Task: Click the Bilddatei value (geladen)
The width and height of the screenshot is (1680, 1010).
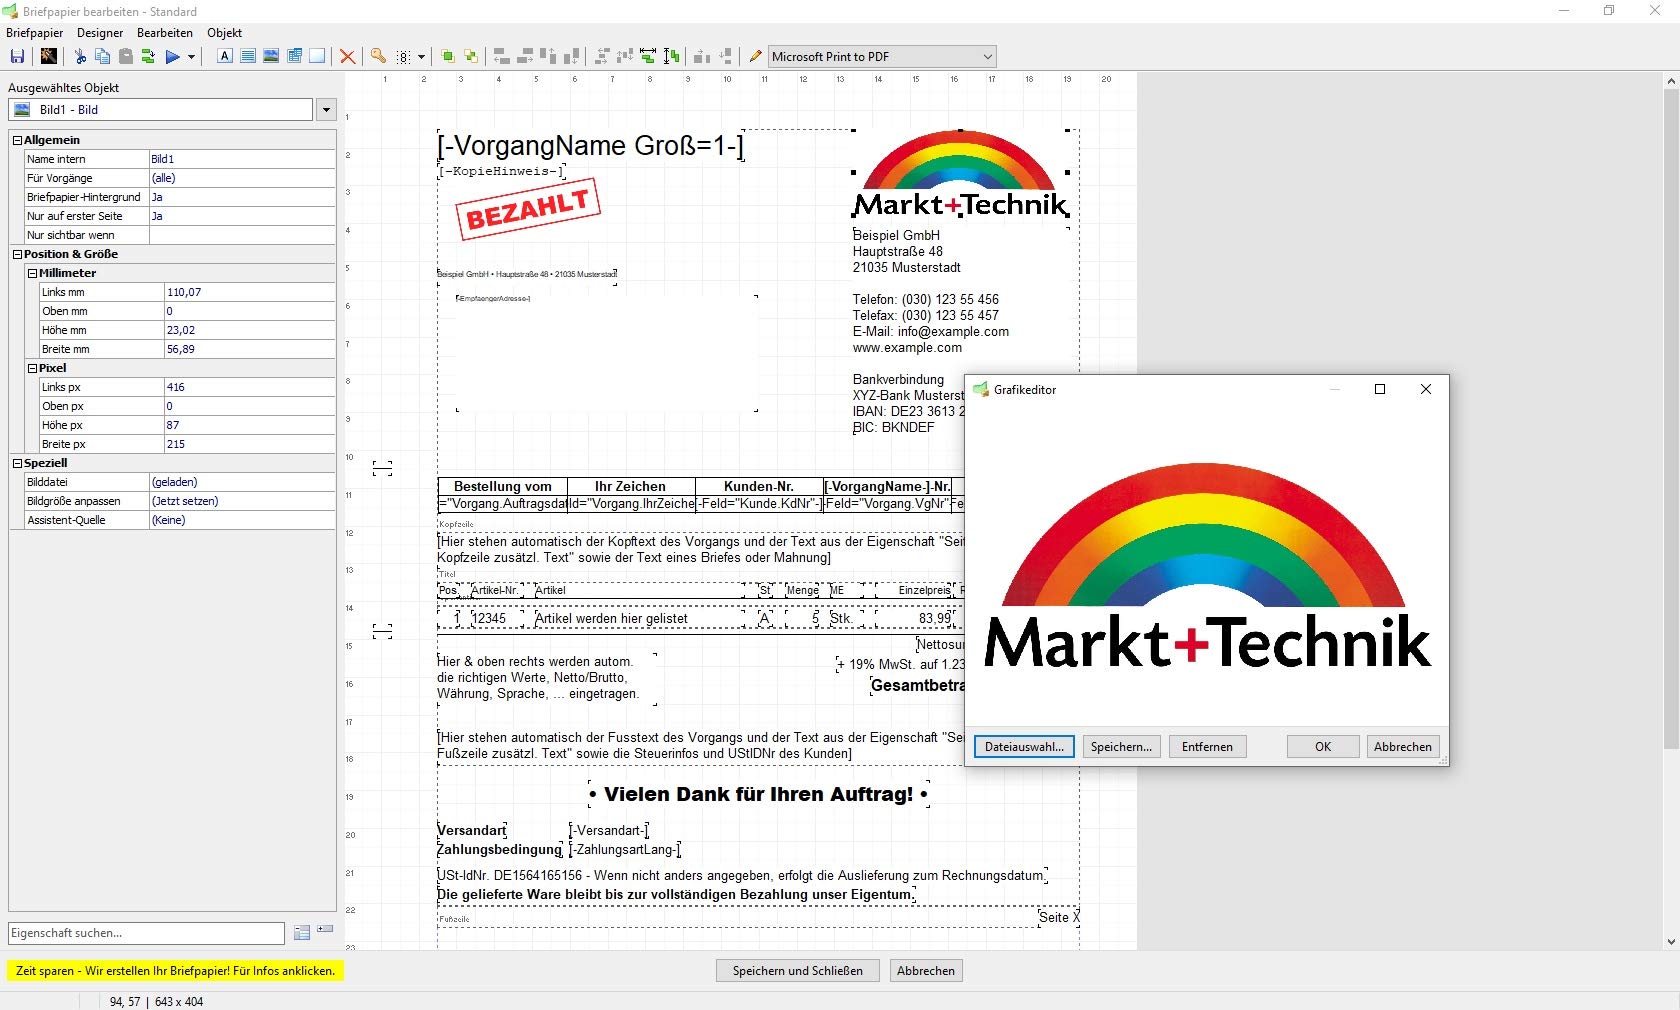Action: coord(242,482)
